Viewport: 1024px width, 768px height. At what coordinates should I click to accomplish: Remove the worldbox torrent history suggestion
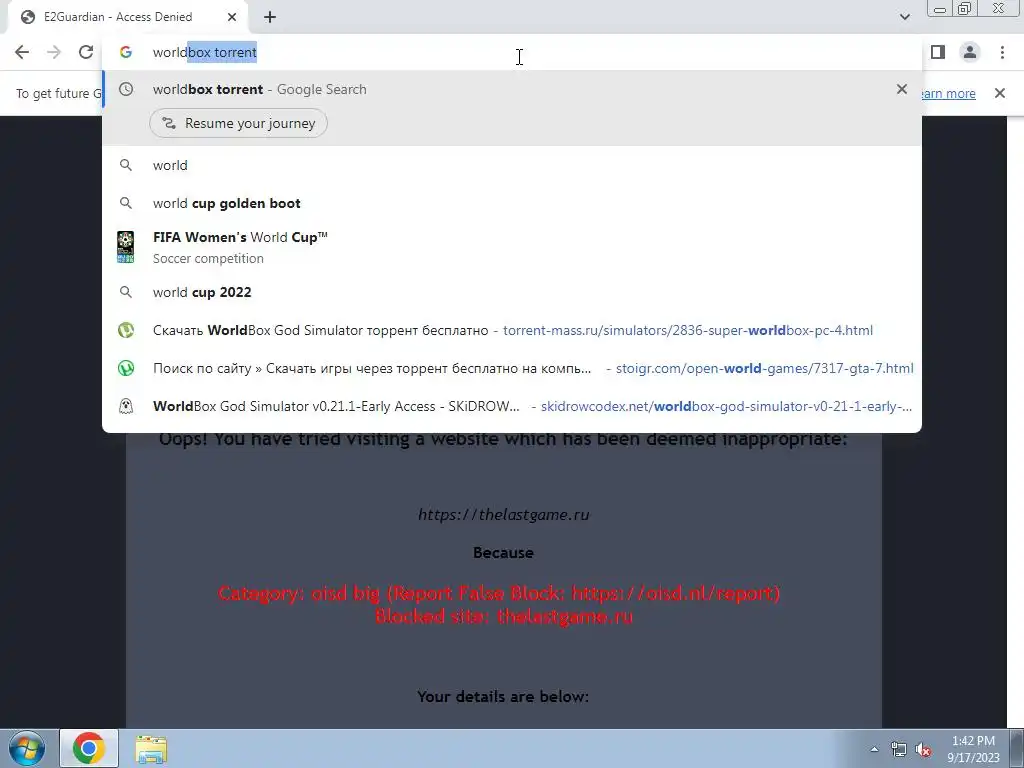coord(902,89)
